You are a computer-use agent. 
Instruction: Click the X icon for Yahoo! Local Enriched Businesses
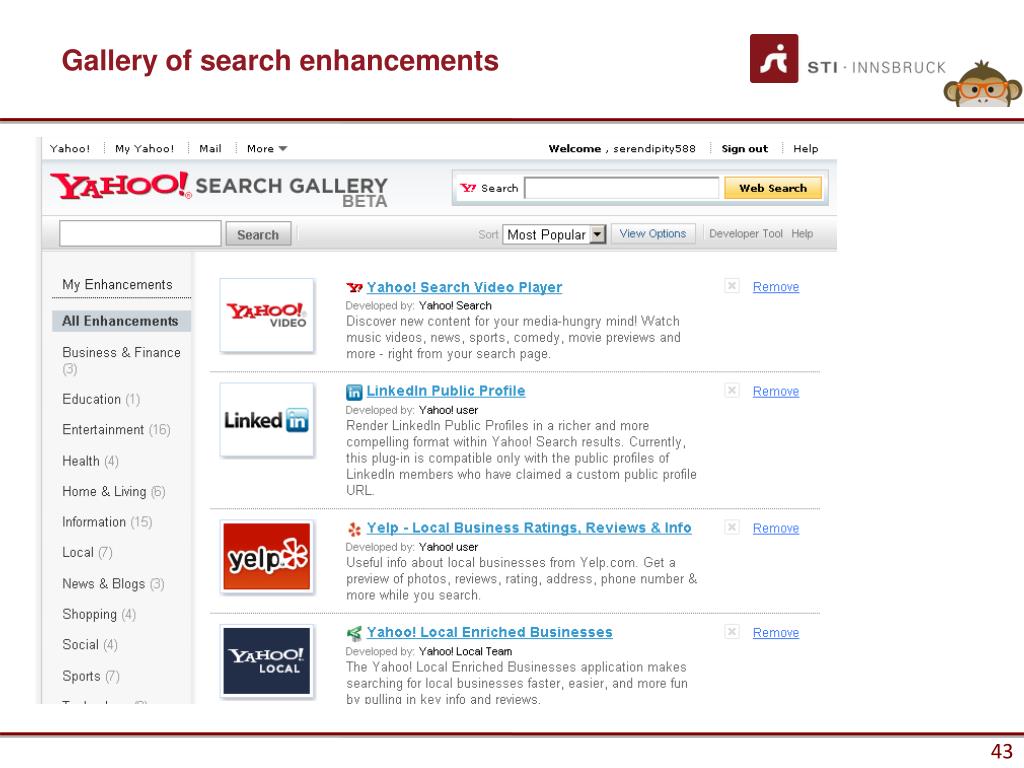coord(732,632)
